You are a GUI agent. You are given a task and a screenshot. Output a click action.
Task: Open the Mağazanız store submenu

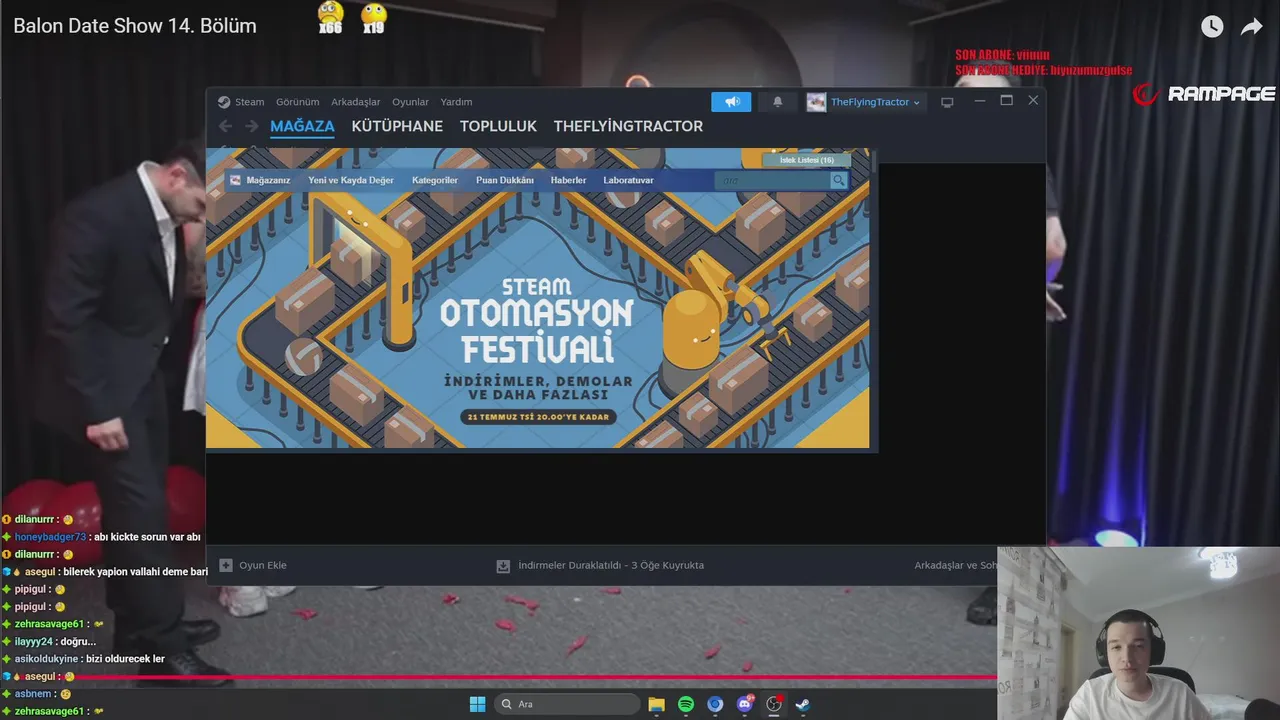[x=268, y=180]
